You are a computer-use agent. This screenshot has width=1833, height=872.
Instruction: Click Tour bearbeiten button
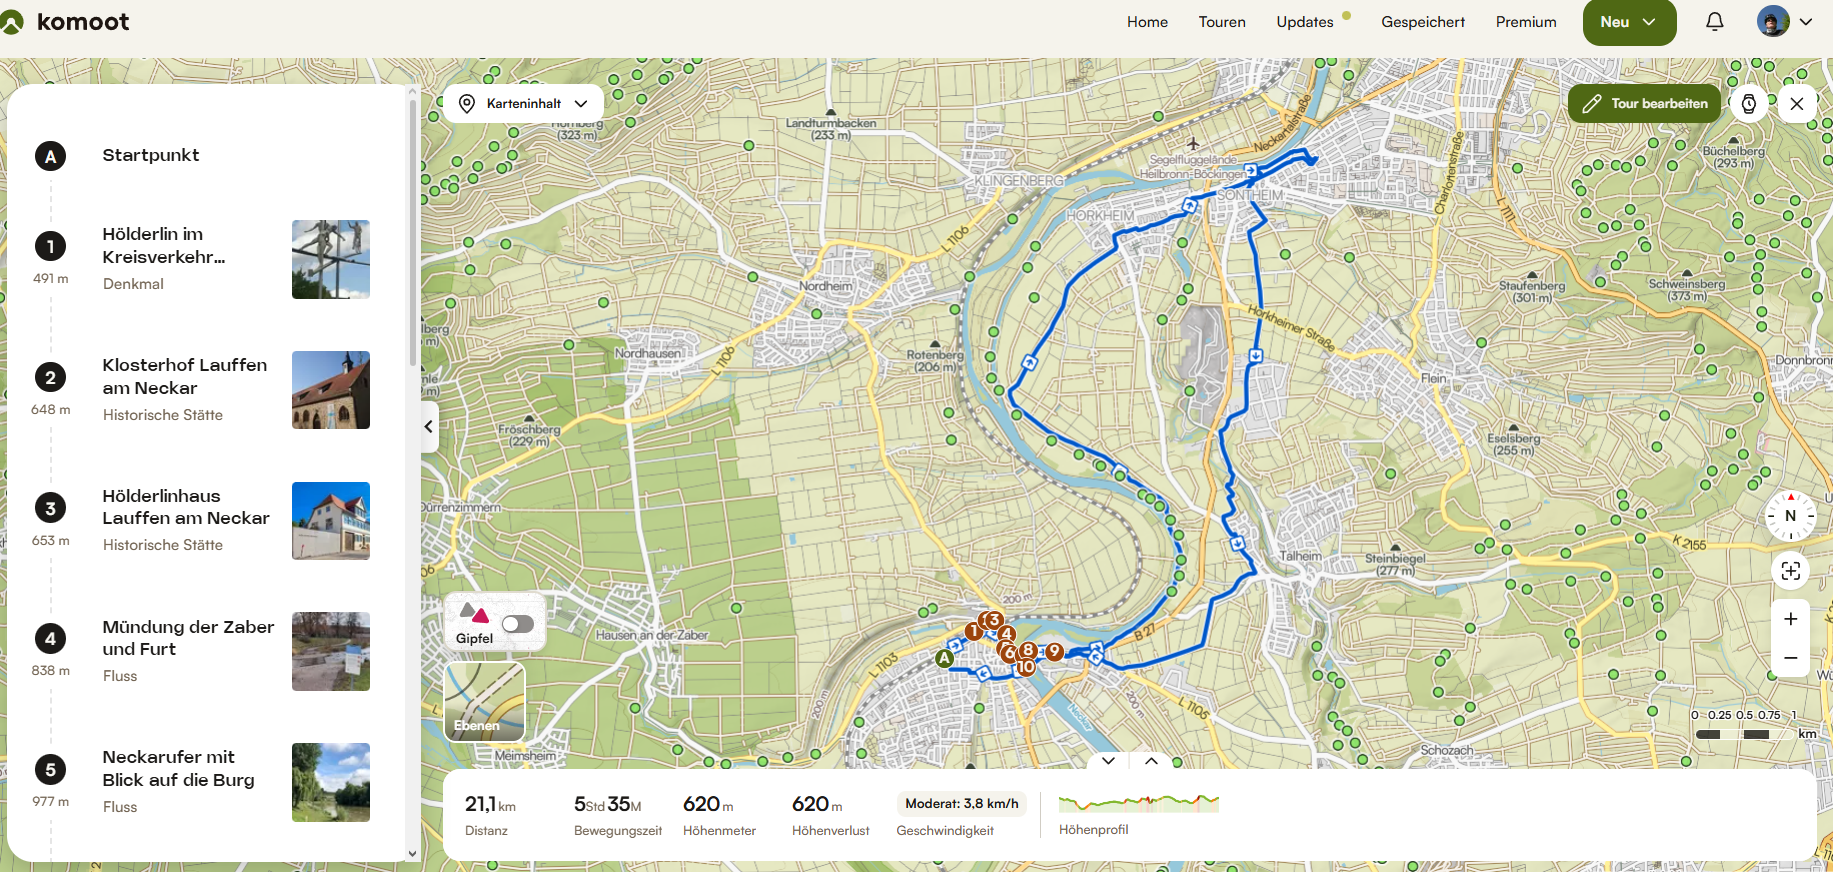1644,103
